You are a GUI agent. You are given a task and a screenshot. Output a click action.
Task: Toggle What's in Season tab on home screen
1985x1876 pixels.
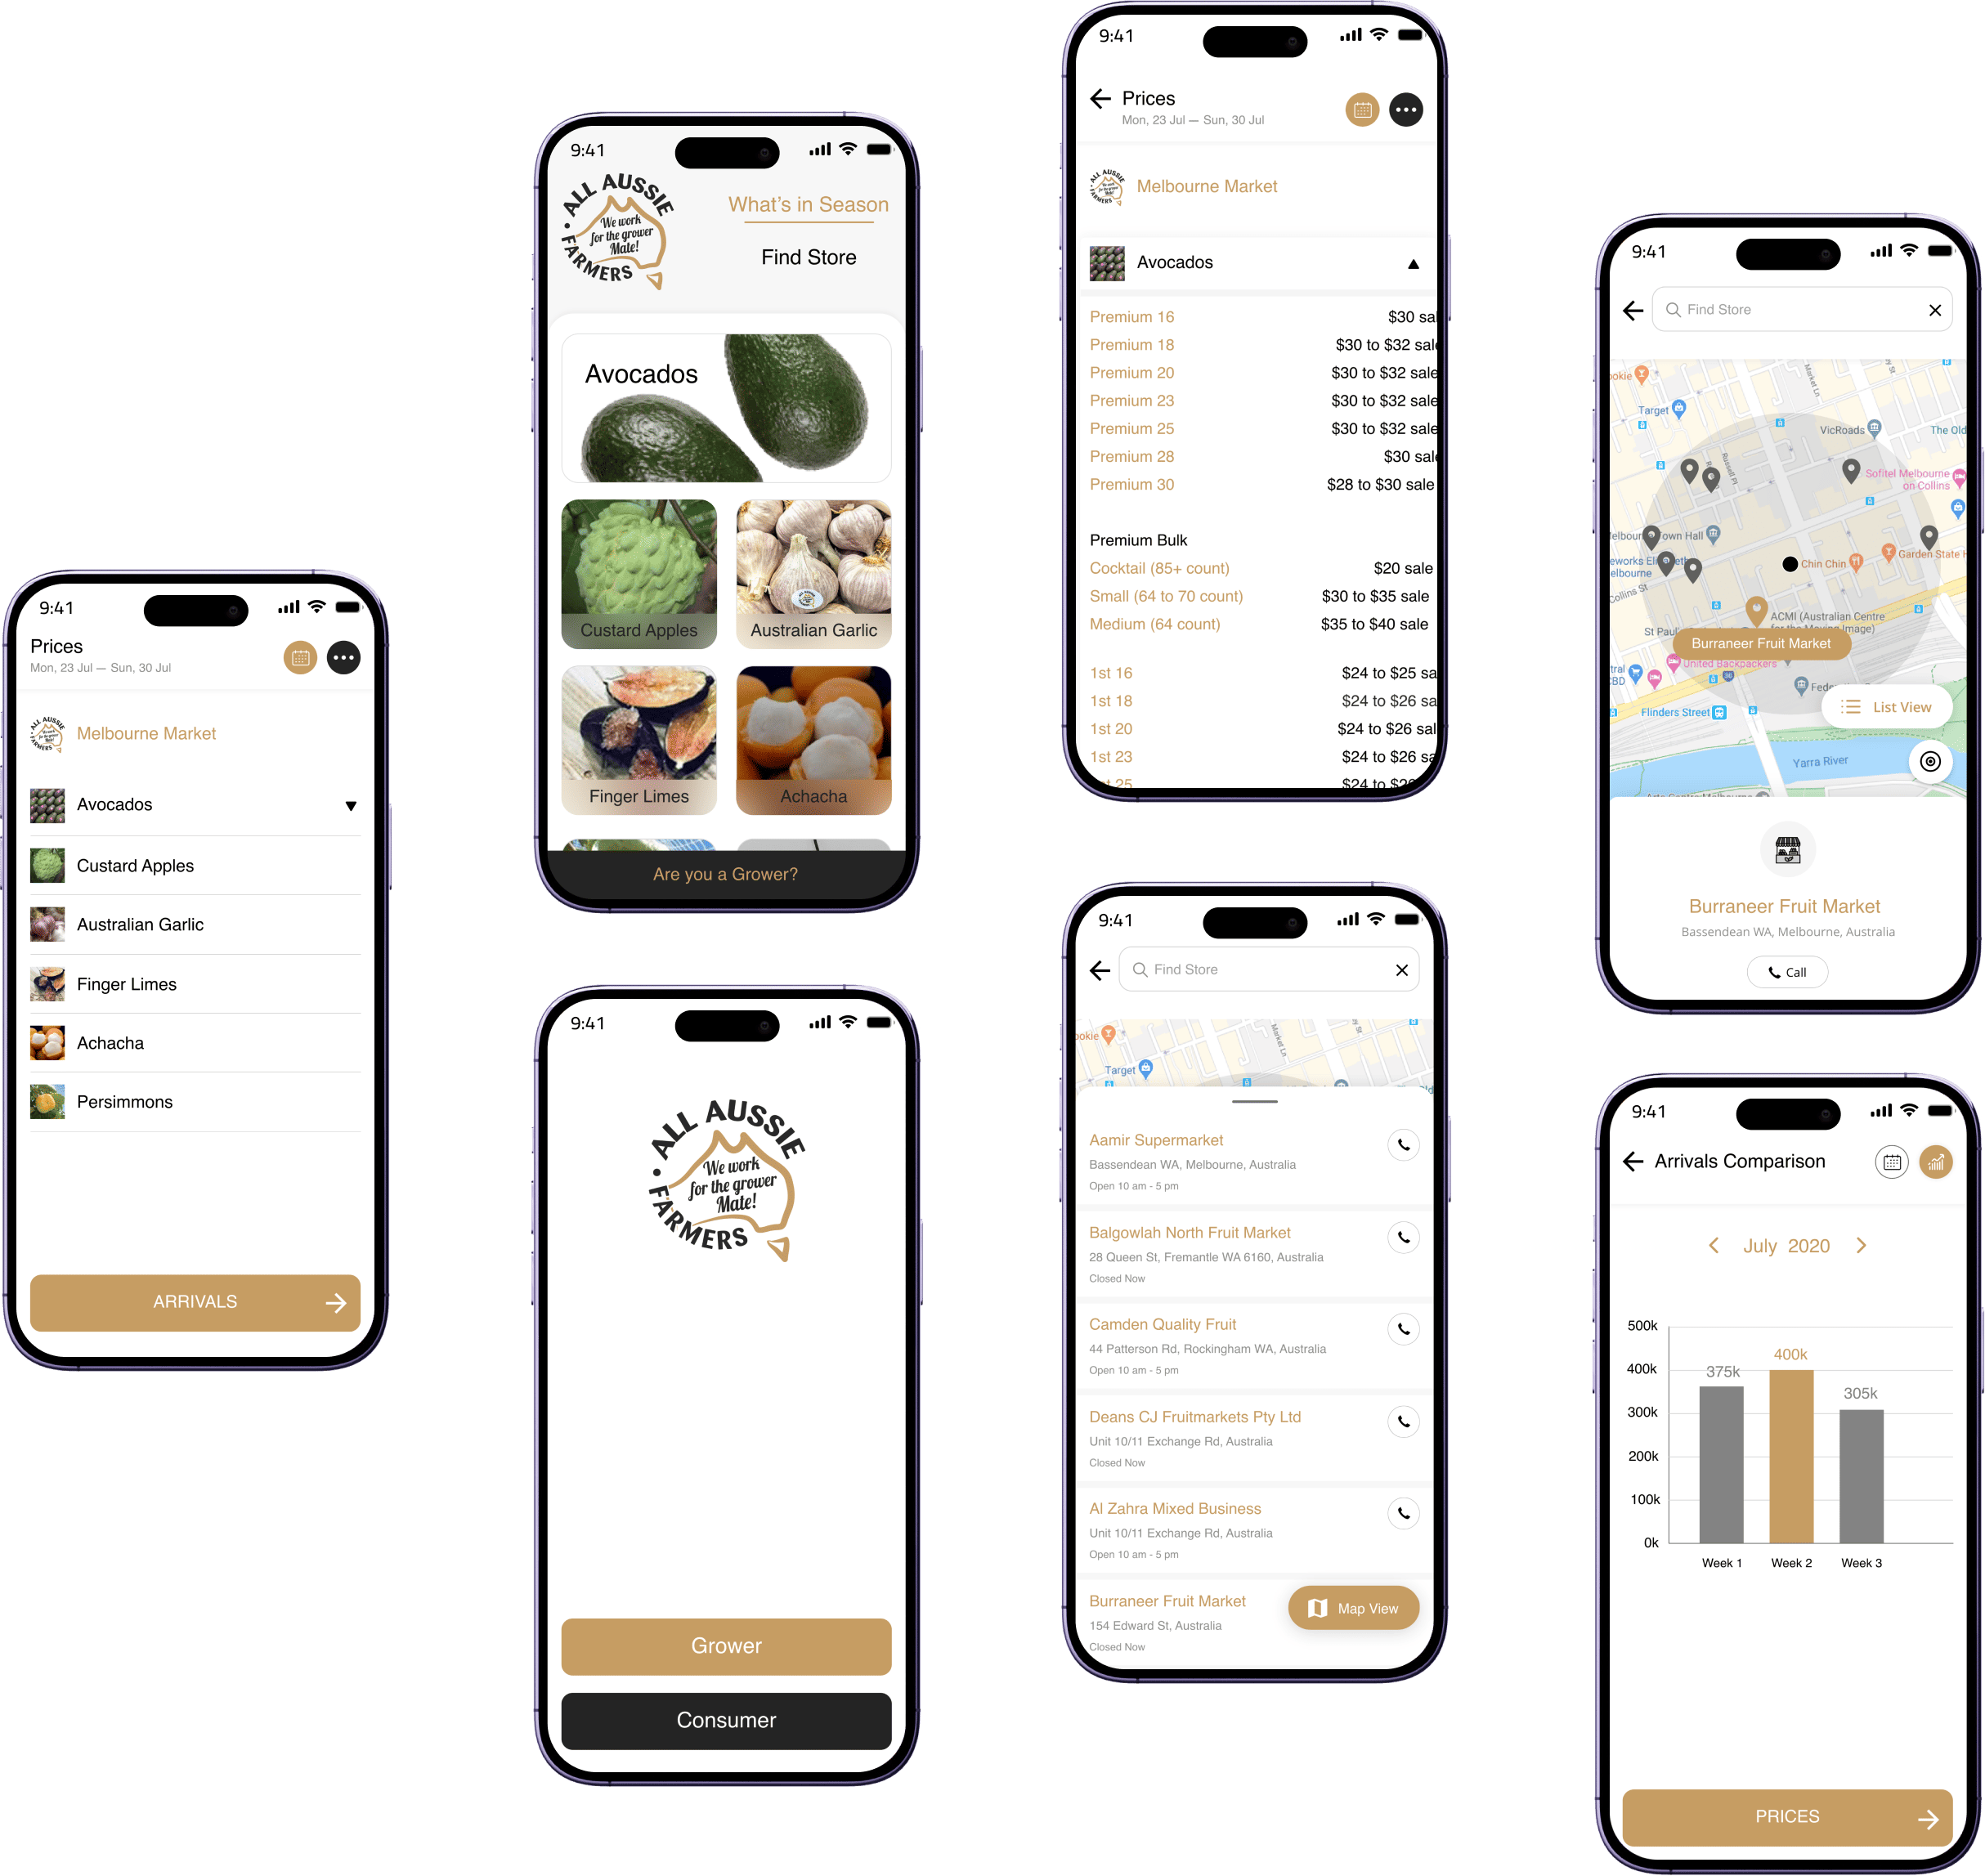[x=805, y=206]
